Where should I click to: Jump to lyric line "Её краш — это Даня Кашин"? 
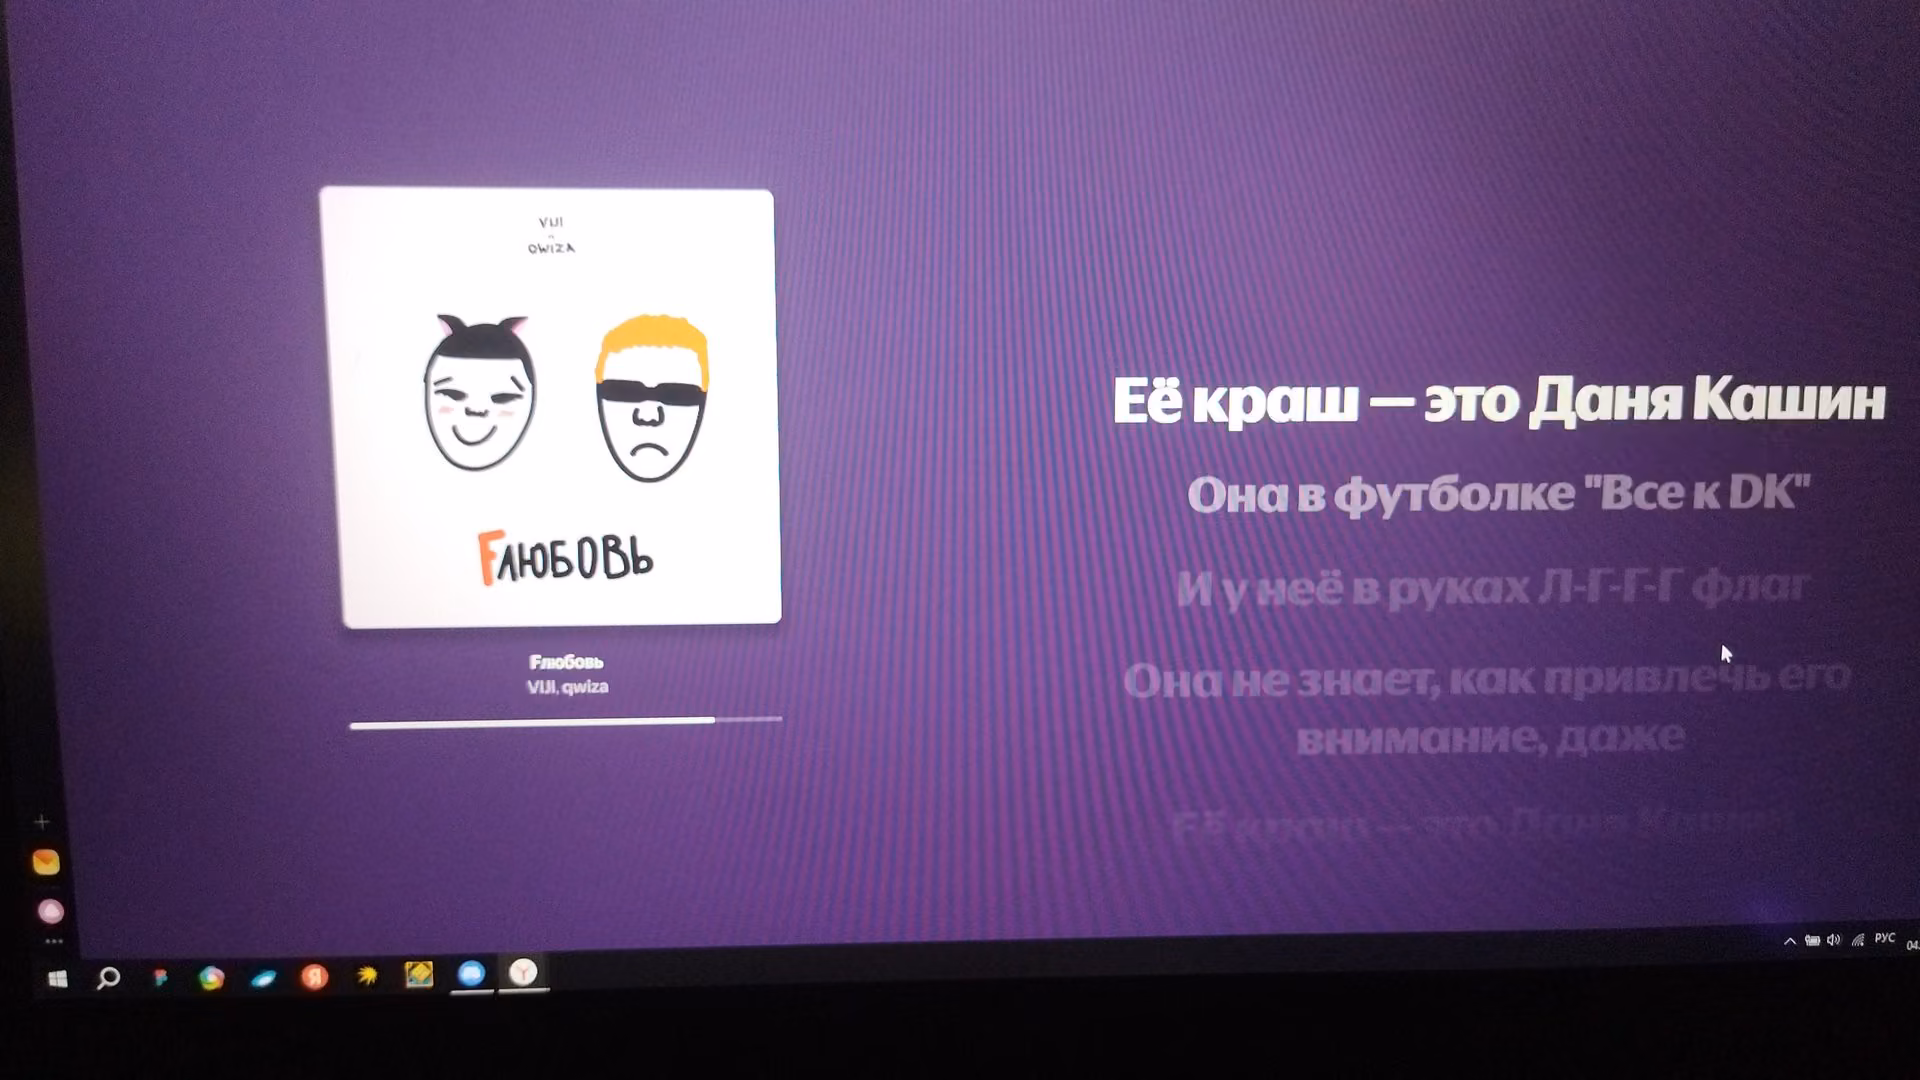(x=1499, y=401)
